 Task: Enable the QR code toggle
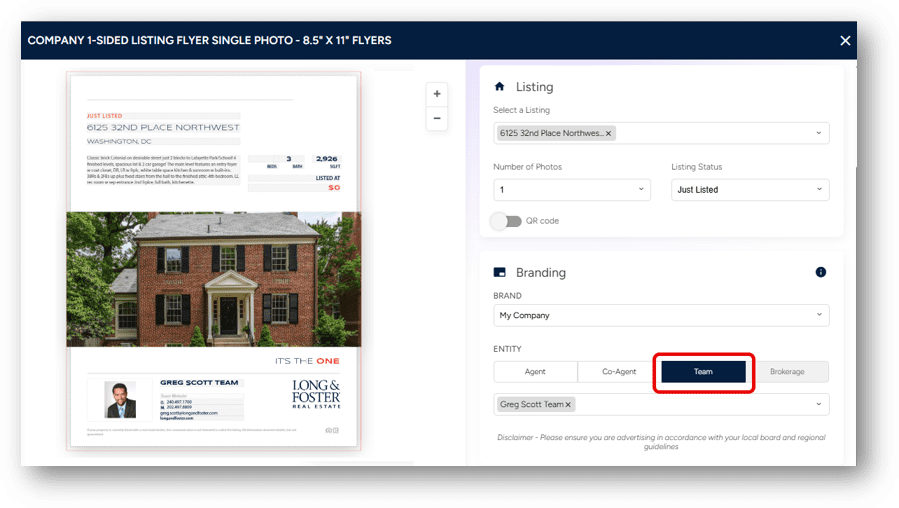point(506,221)
